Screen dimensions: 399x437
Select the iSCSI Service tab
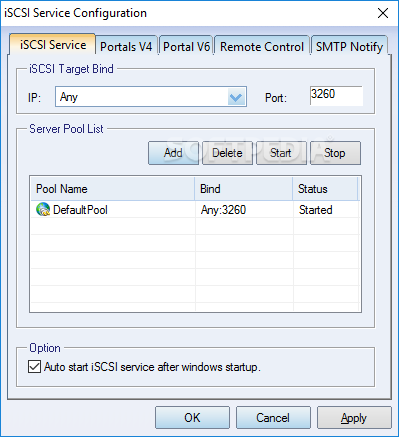53,44
